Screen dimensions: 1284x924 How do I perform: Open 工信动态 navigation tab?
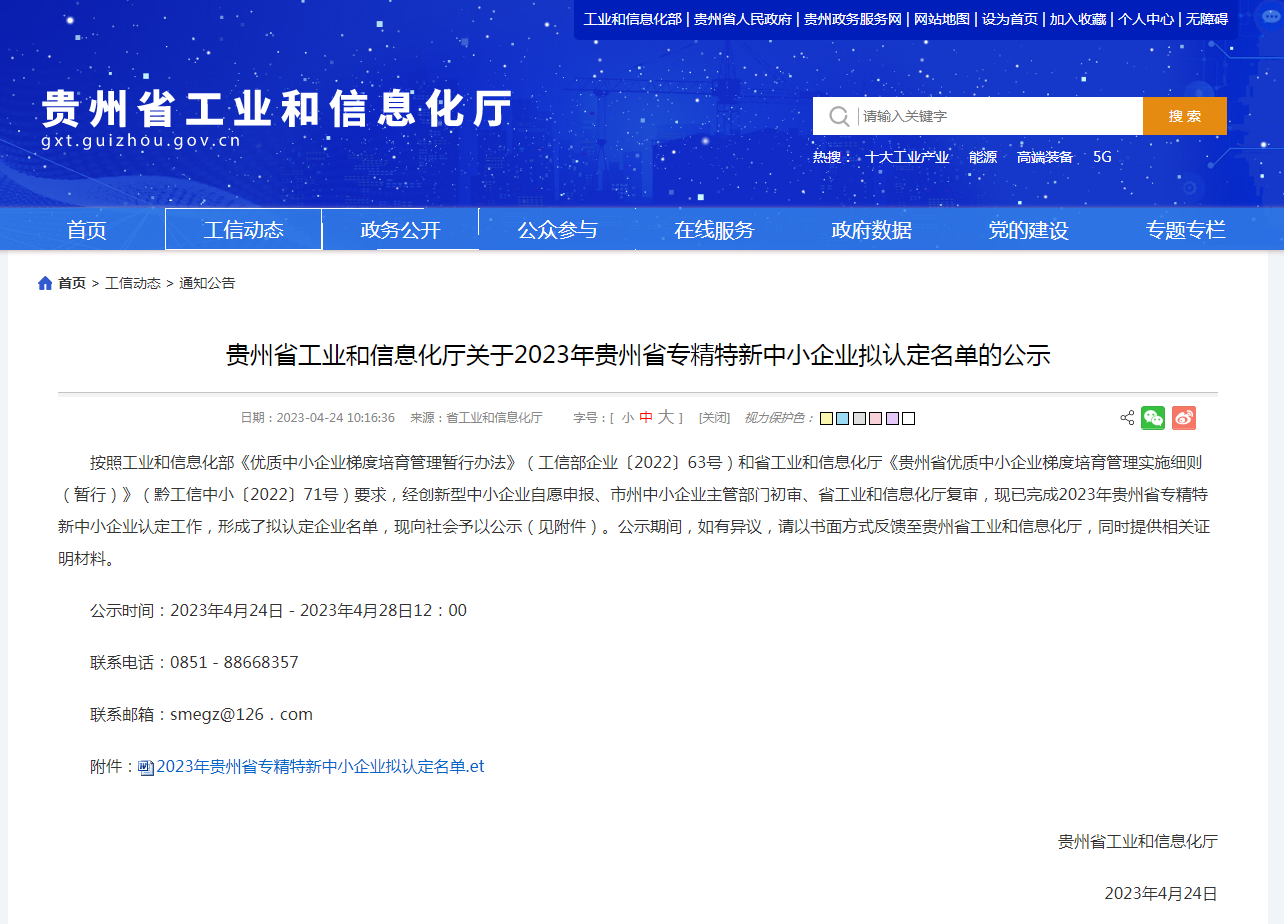(x=244, y=230)
